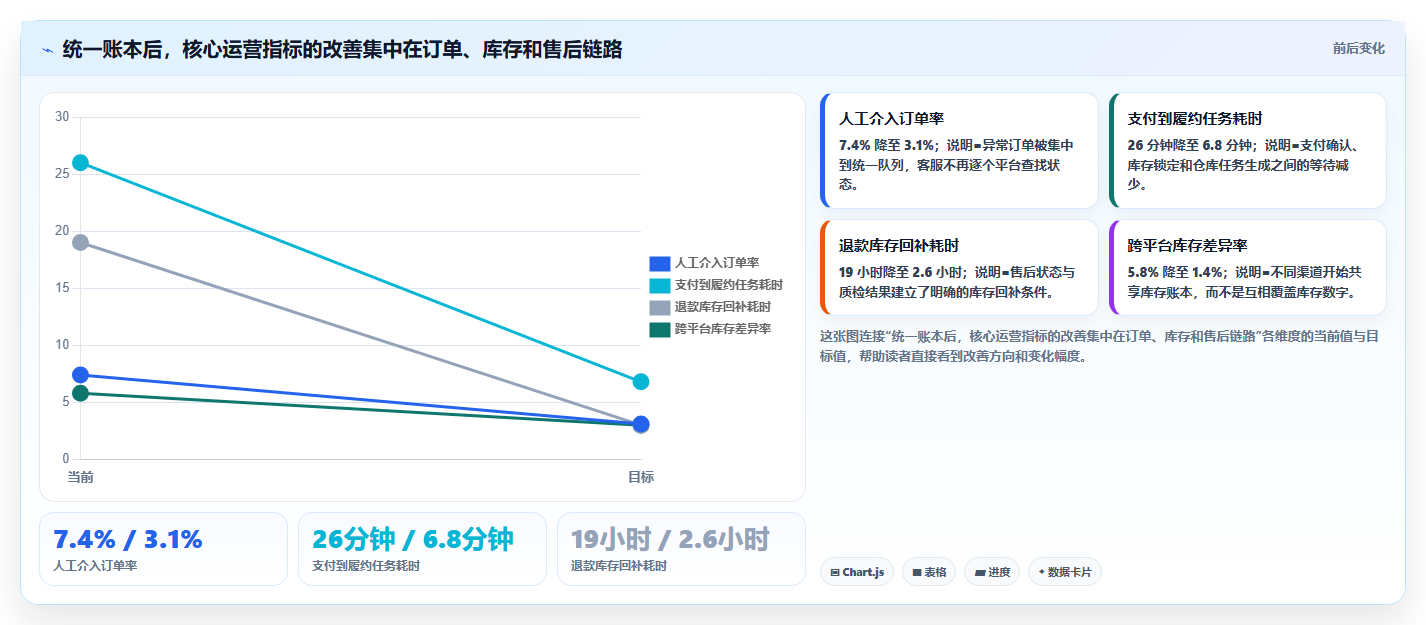Click the Chart.js tag

[857, 572]
